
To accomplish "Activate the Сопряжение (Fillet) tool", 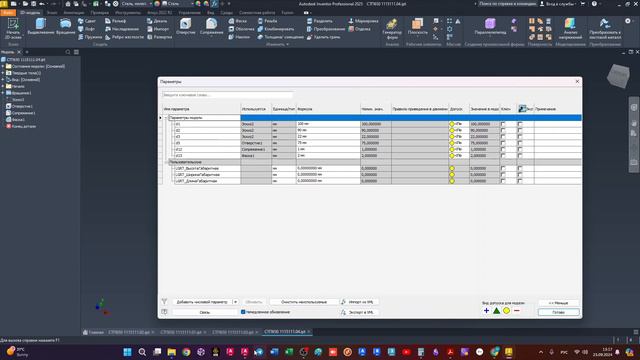I will coord(211,27).
